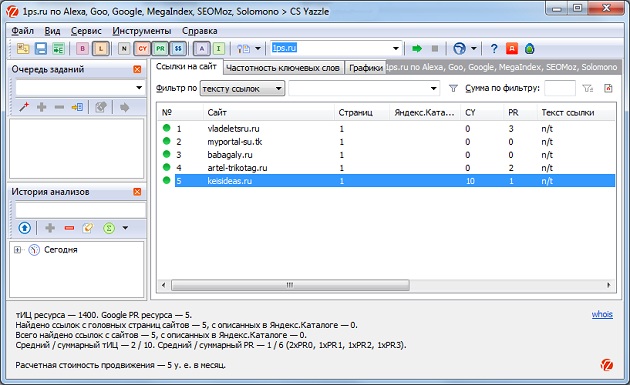Select the vladeletsru.ru row
Viewport: 630px width, 385px height.
click(386, 129)
